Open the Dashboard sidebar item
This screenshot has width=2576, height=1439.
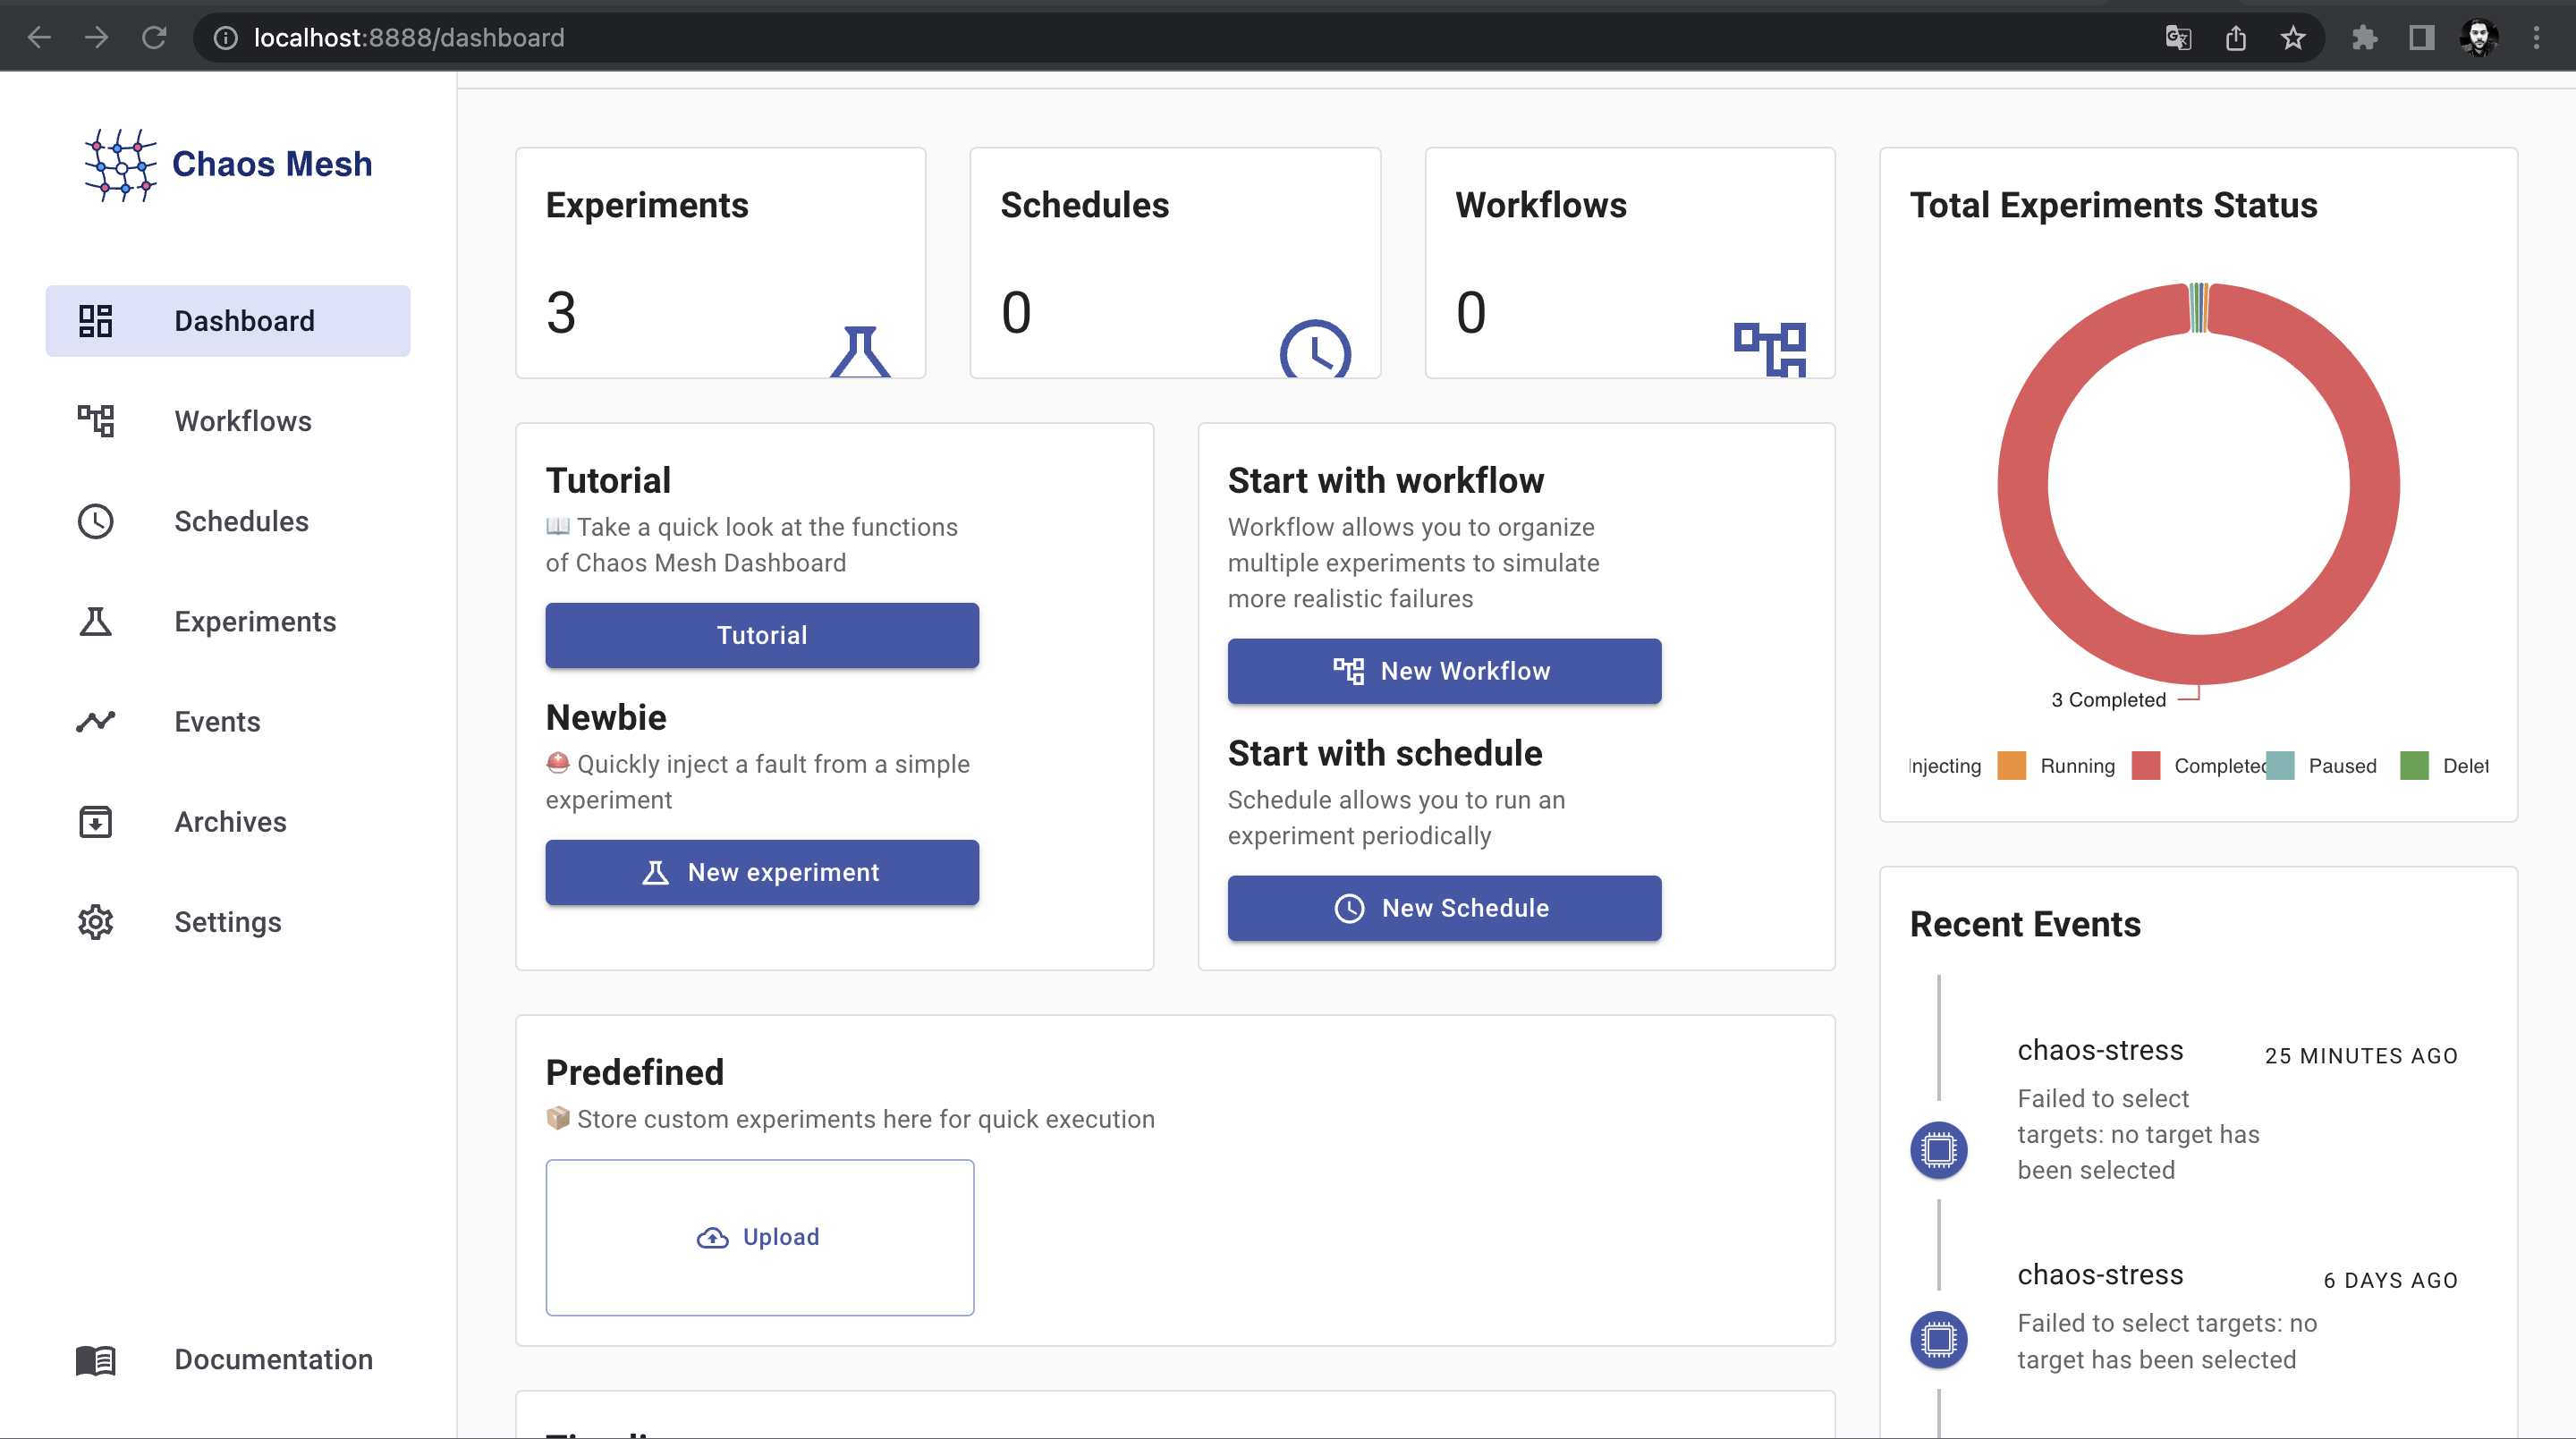228,321
